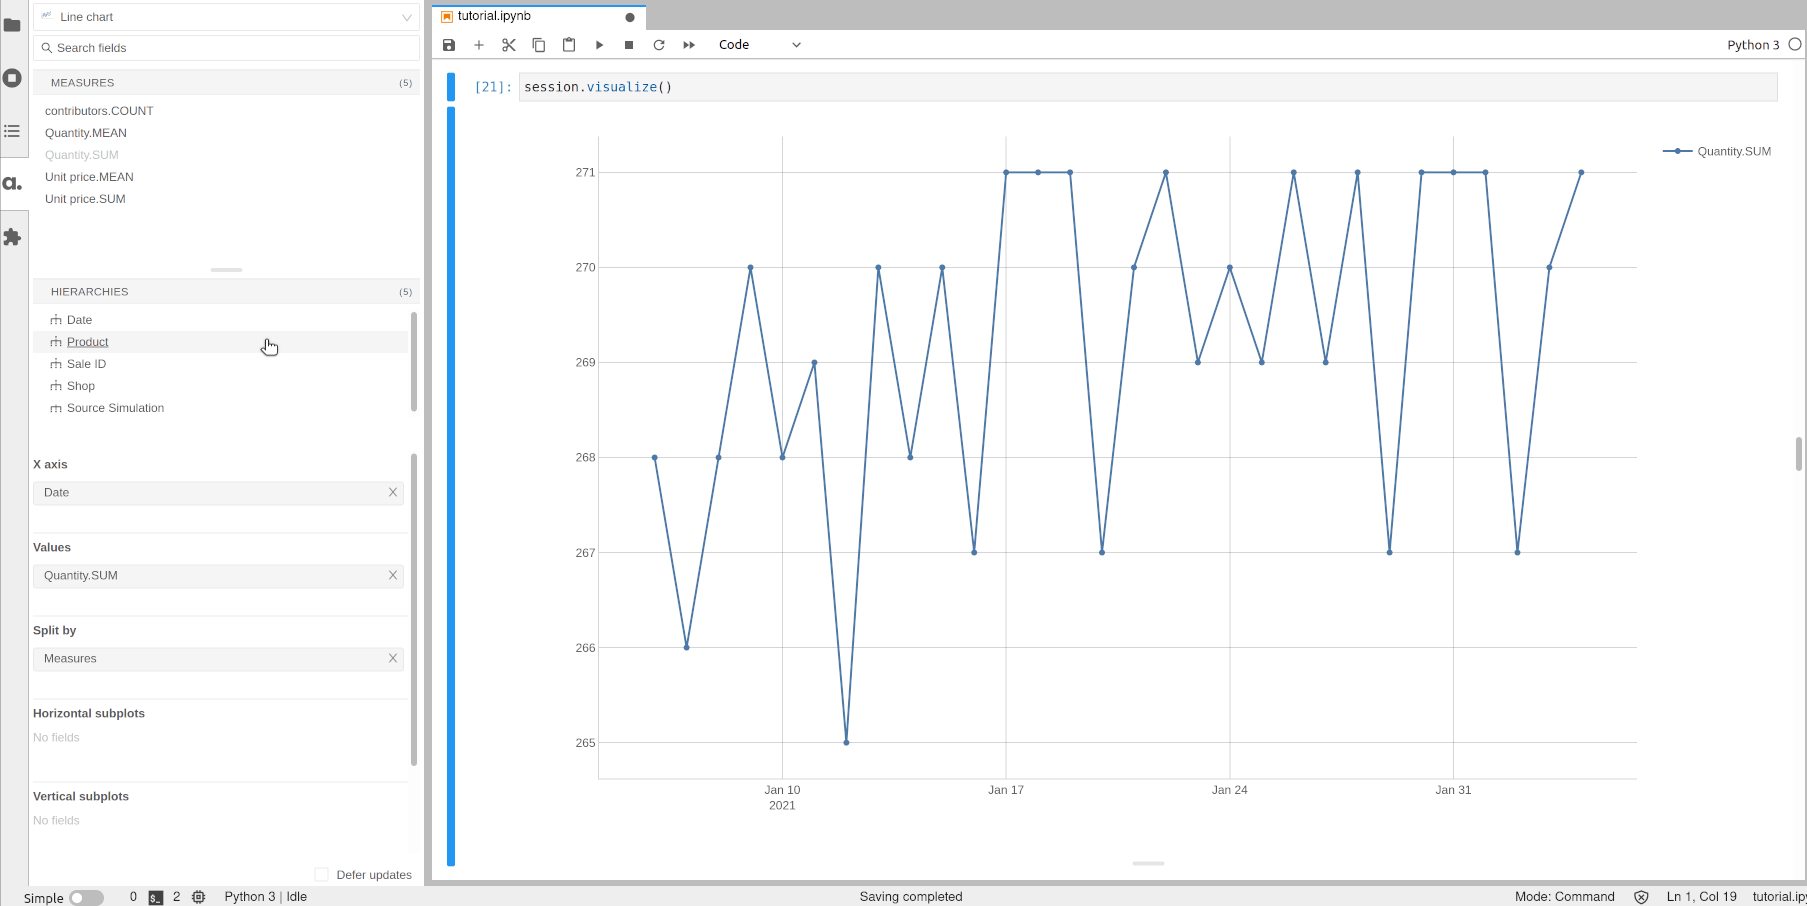Save the notebook with the disk icon

pos(449,45)
